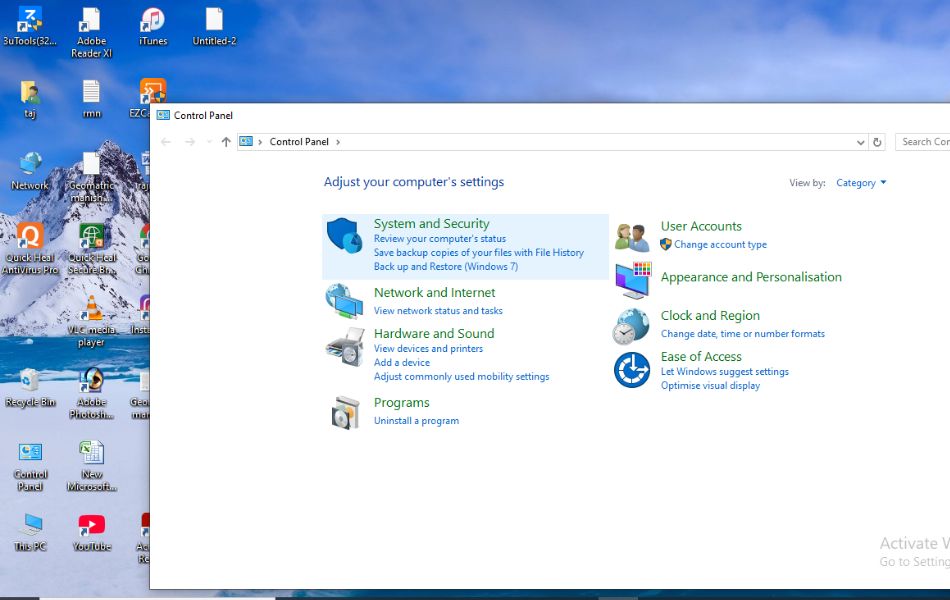Open the Hardware and Sound printer icon
This screenshot has height=600, width=950.
click(345, 347)
